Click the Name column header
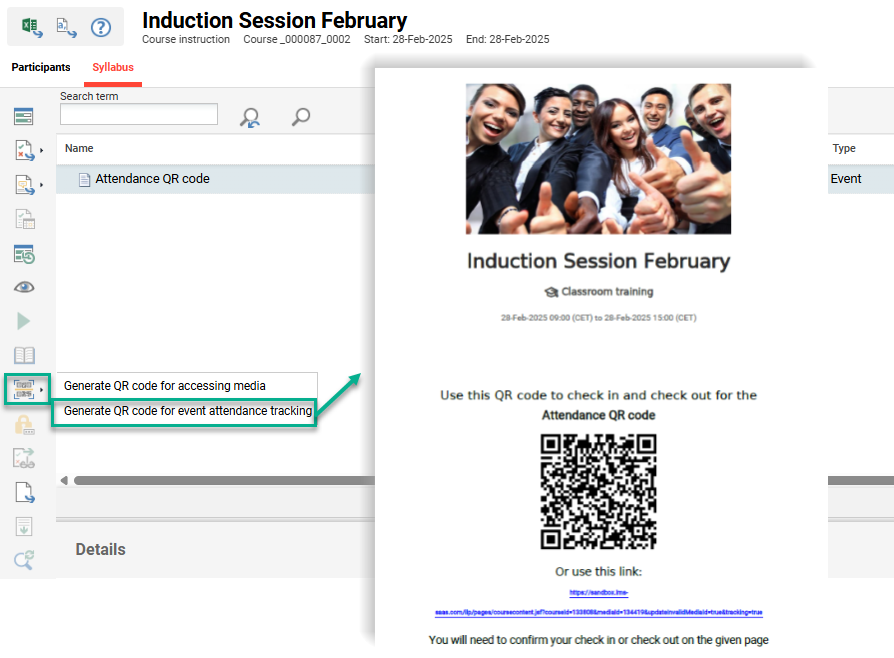Screen dimensions: 894x658 (79, 148)
